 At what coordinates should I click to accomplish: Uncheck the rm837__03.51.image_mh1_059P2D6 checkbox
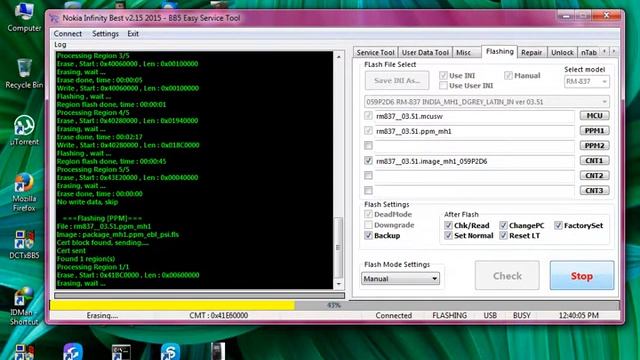coord(368,161)
